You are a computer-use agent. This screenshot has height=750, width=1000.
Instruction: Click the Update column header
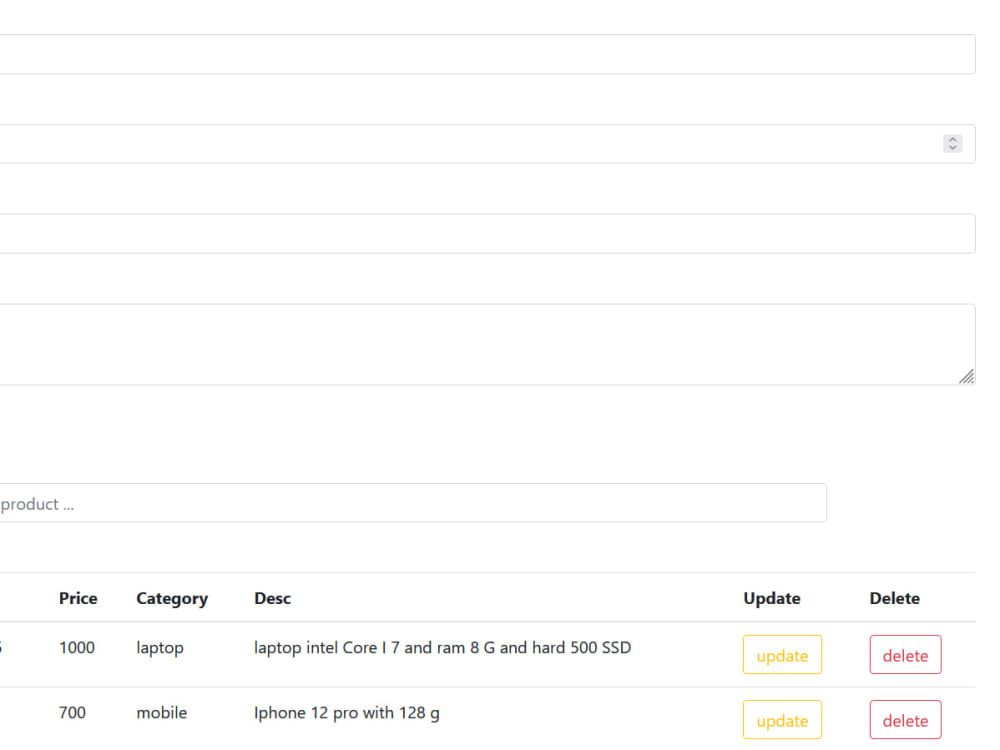(x=772, y=598)
